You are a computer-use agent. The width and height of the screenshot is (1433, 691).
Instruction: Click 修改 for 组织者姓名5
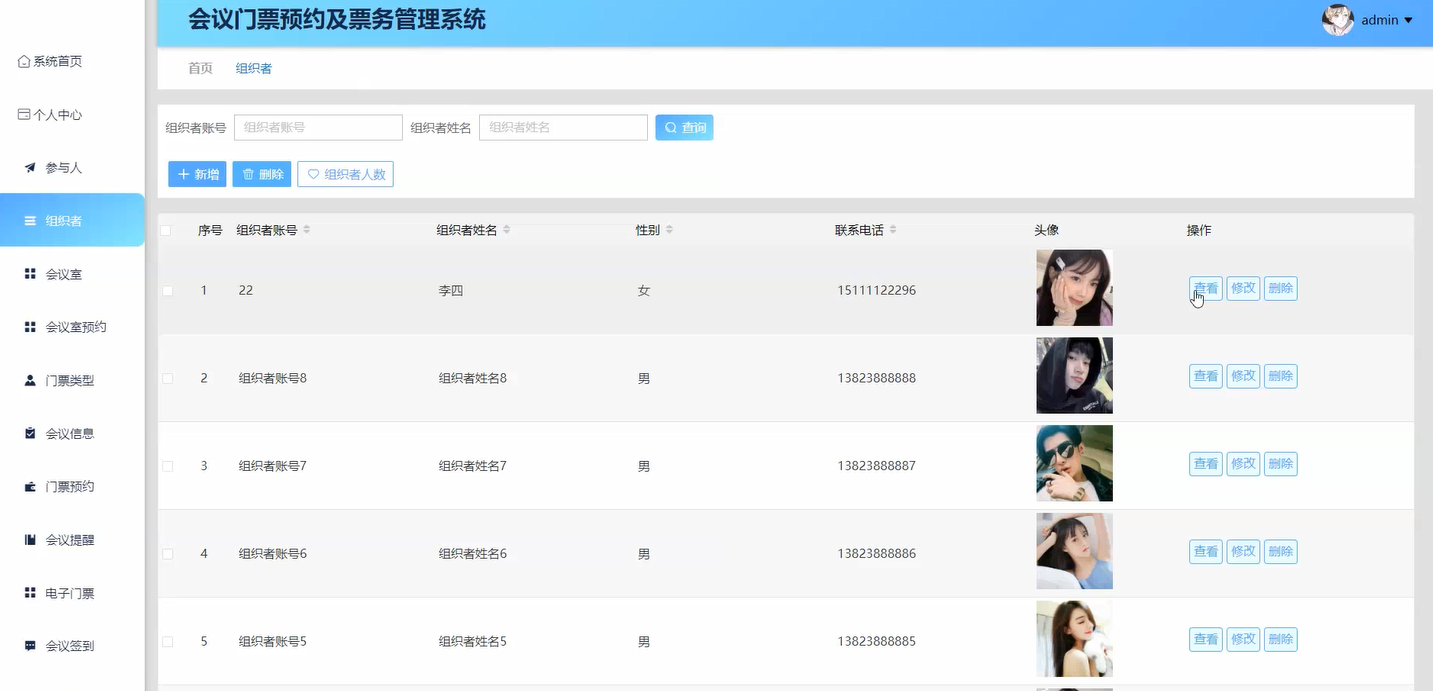click(x=1243, y=639)
